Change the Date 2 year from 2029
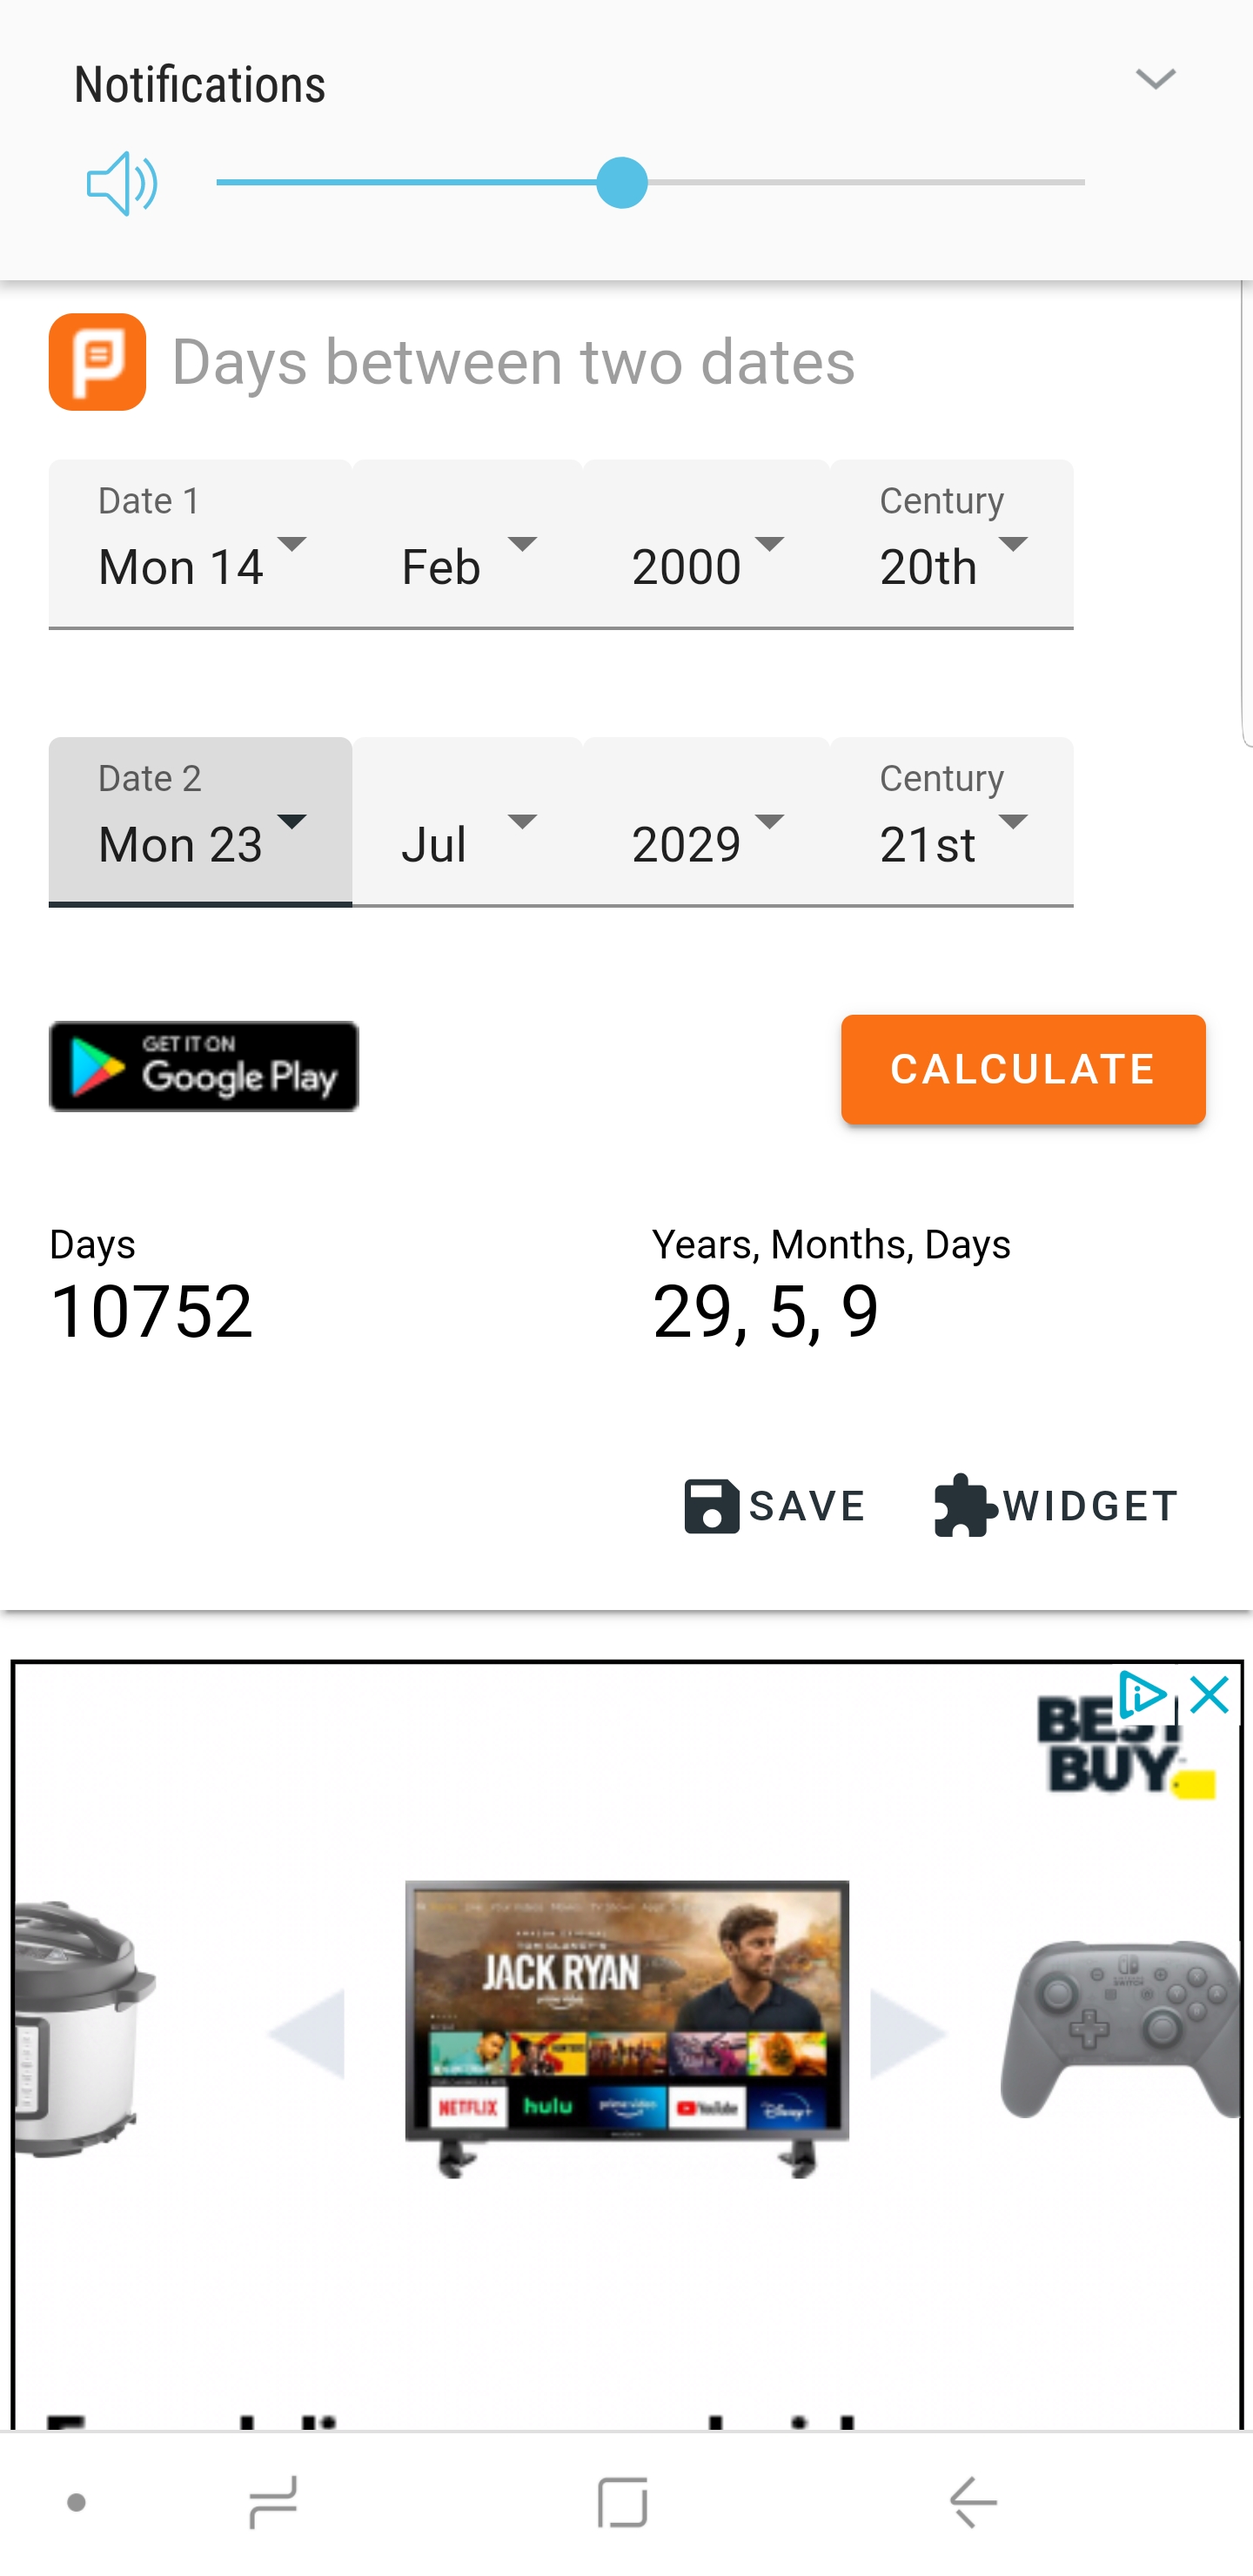 [x=706, y=823]
